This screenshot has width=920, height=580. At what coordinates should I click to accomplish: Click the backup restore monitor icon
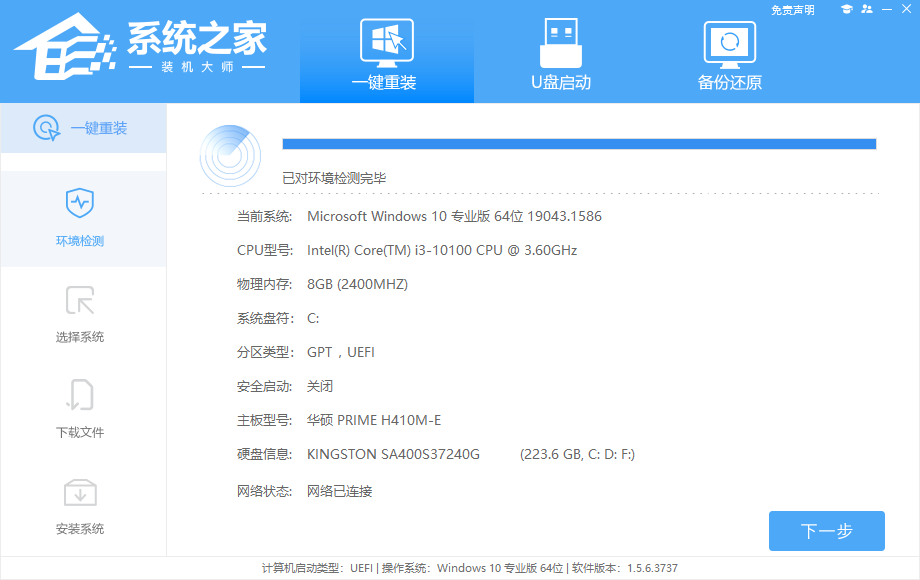[x=729, y=42]
